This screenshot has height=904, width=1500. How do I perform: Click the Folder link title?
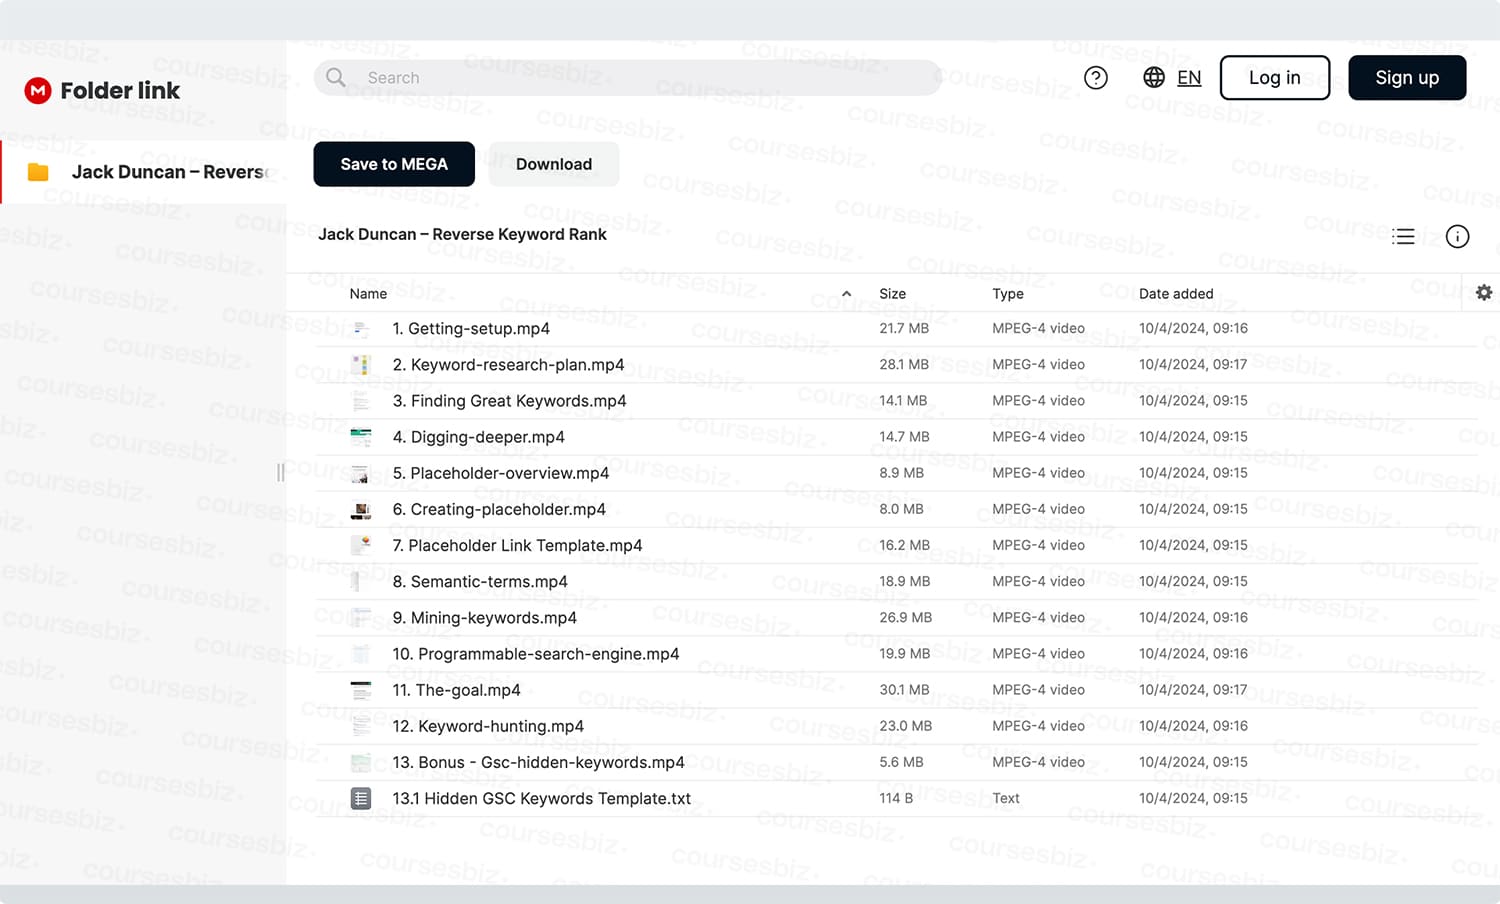tap(120, 90)
